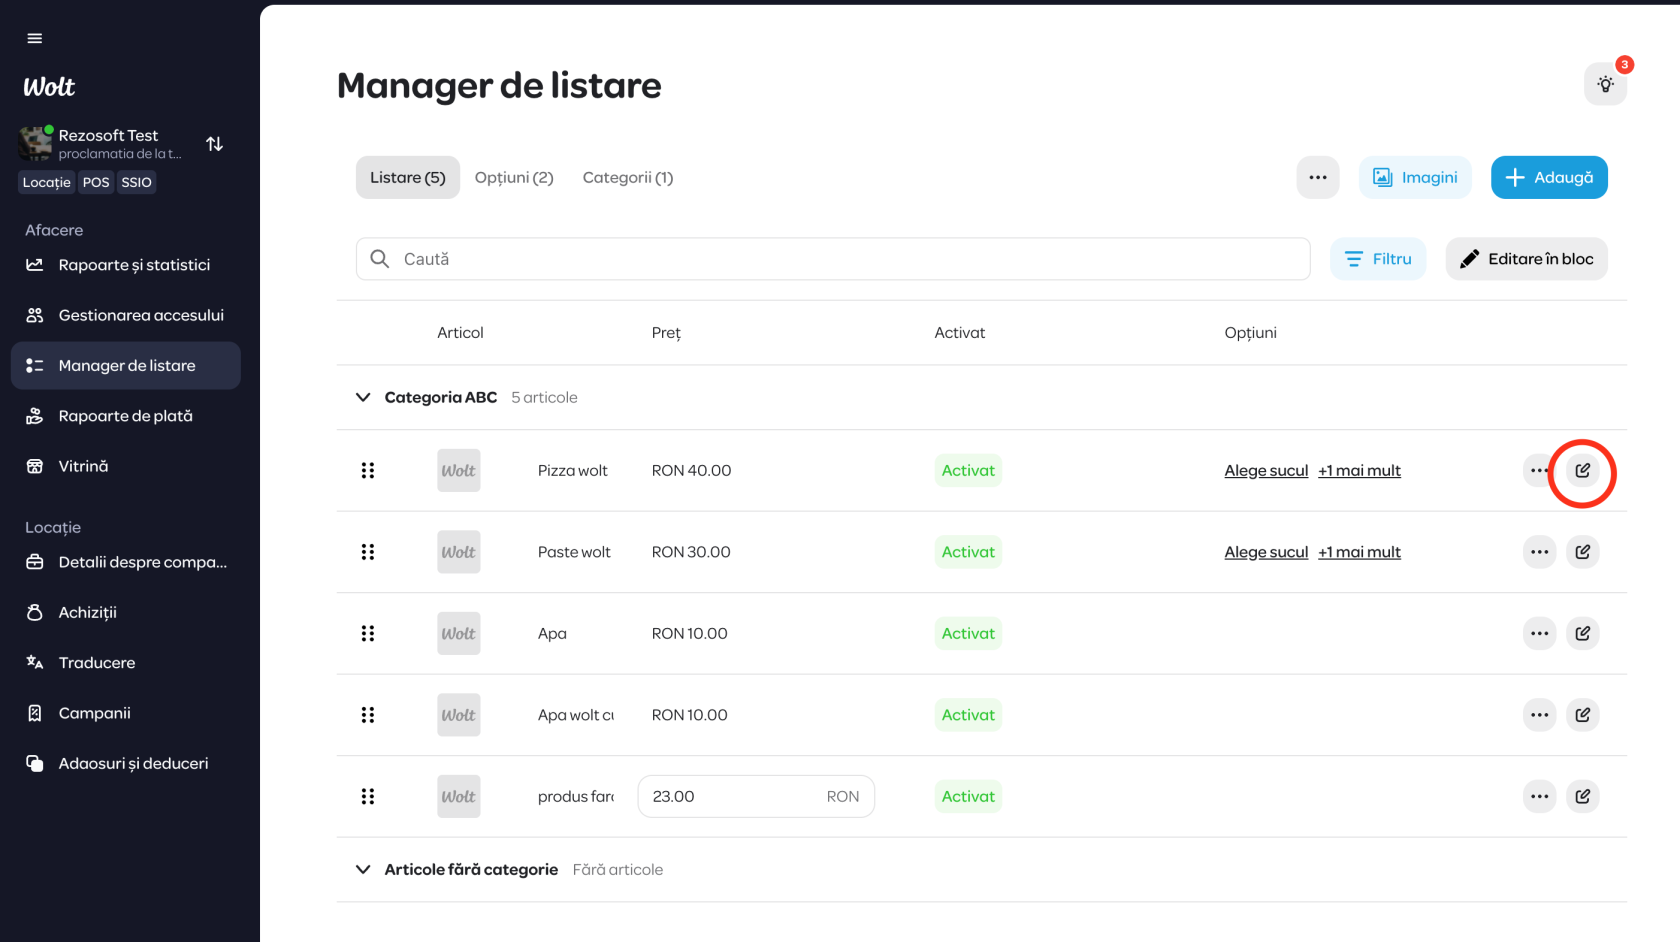1680x942 pixels.
Task: Click the RON 30.00 price of Paste wolt
Action: (x=691, y=552)
